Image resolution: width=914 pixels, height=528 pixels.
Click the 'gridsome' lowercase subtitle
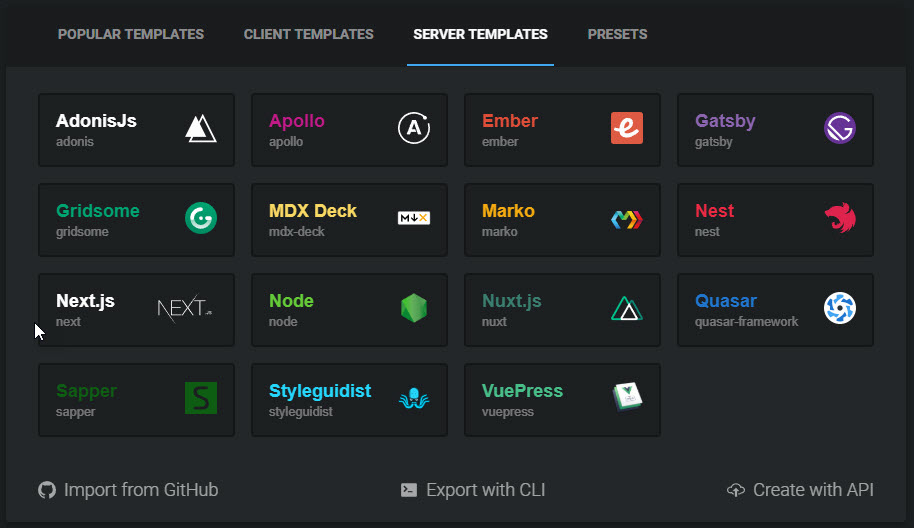(82, 232)
